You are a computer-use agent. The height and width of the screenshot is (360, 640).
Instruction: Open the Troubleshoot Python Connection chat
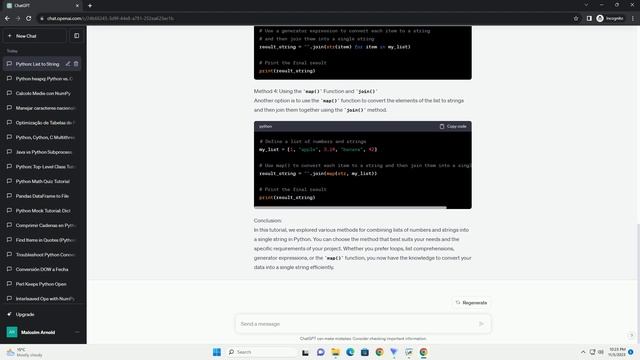pos(43,255)
